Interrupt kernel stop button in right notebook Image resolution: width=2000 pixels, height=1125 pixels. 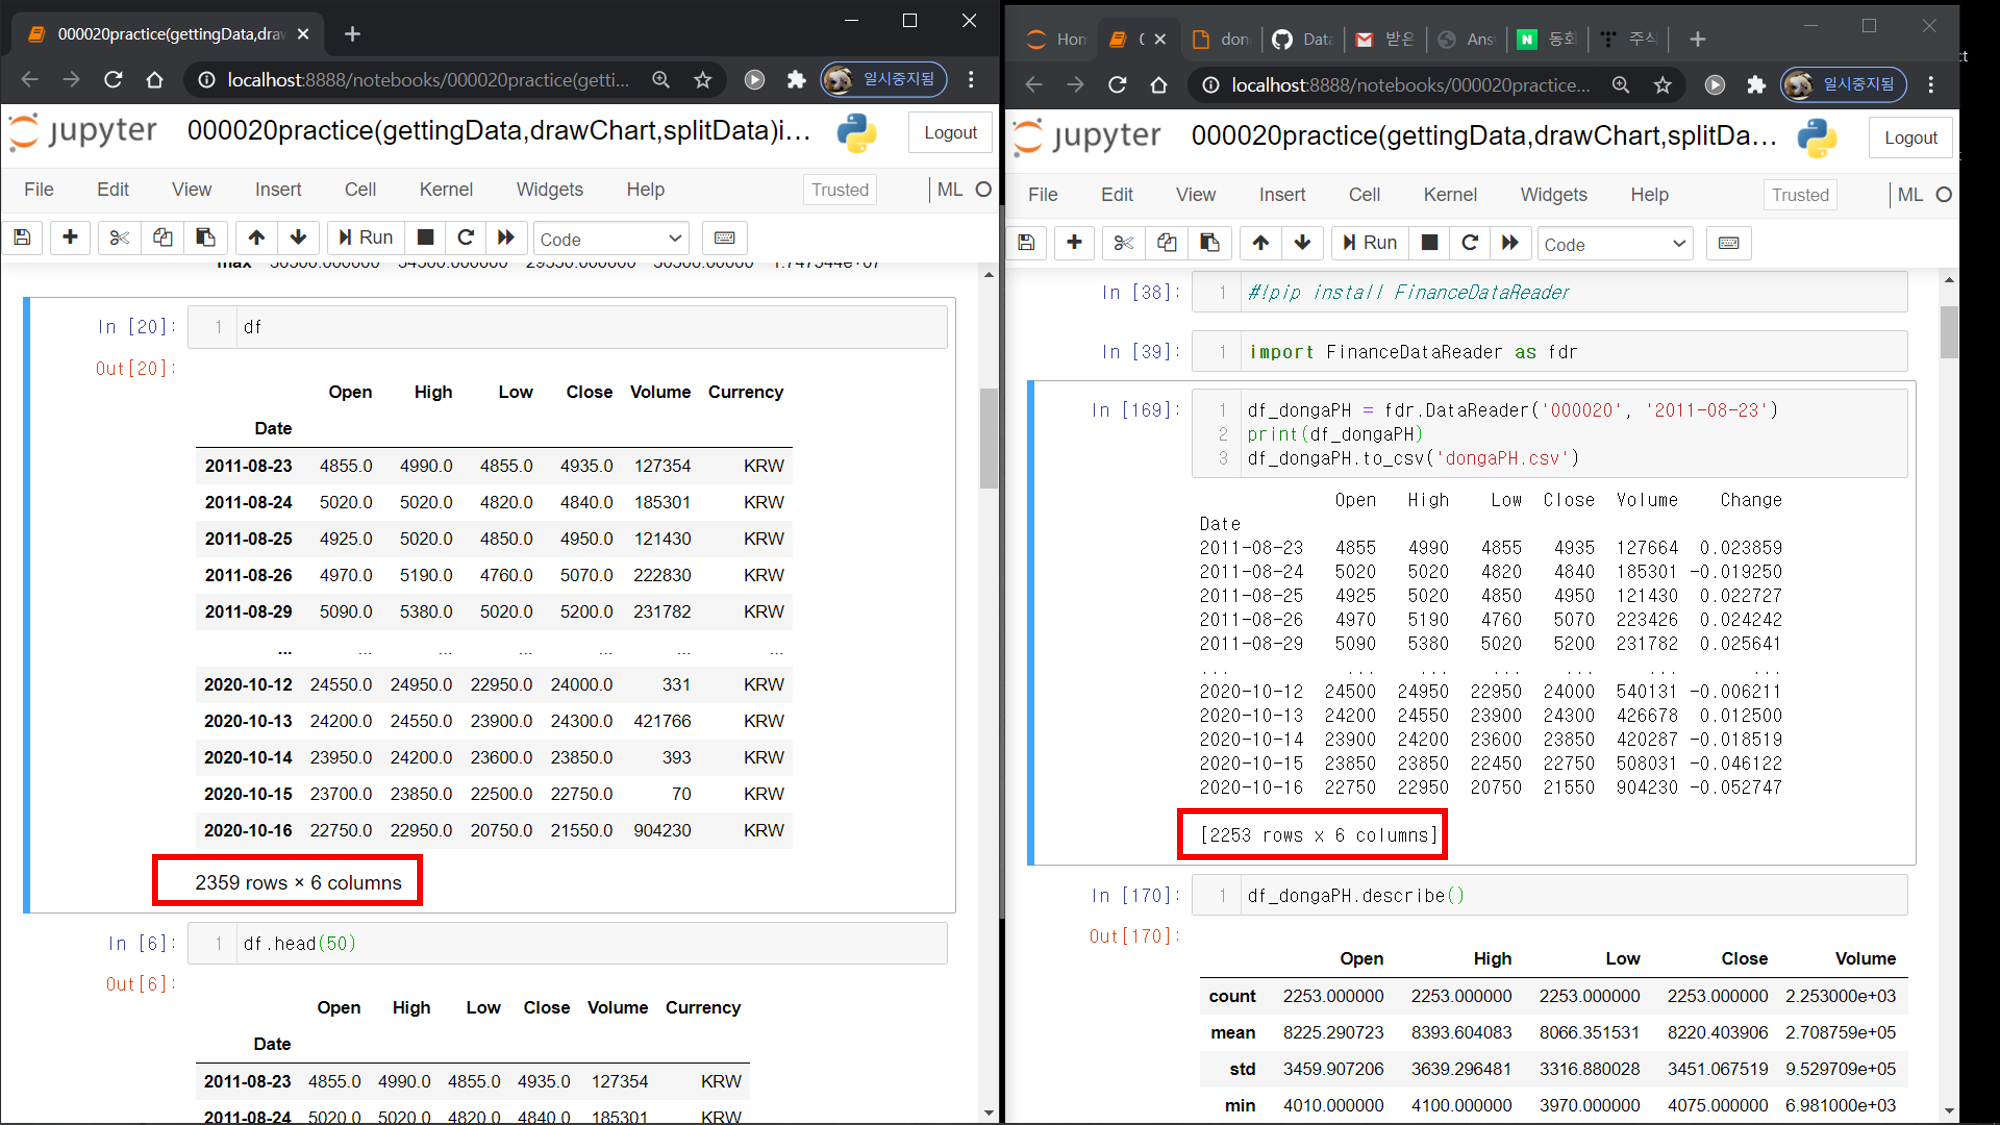pos(1429,243)
